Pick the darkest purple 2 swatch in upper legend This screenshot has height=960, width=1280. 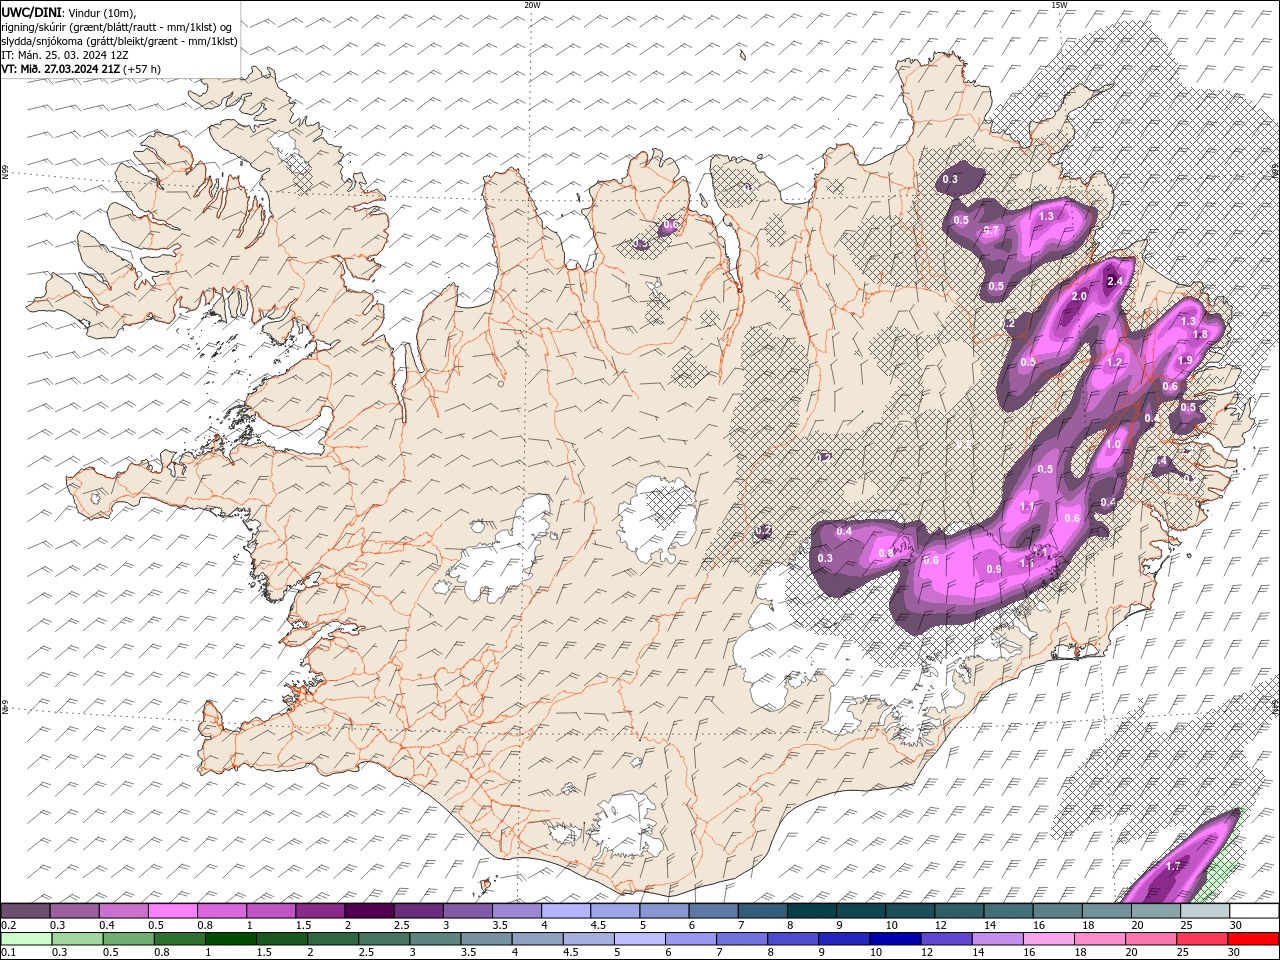coord(369,911)
